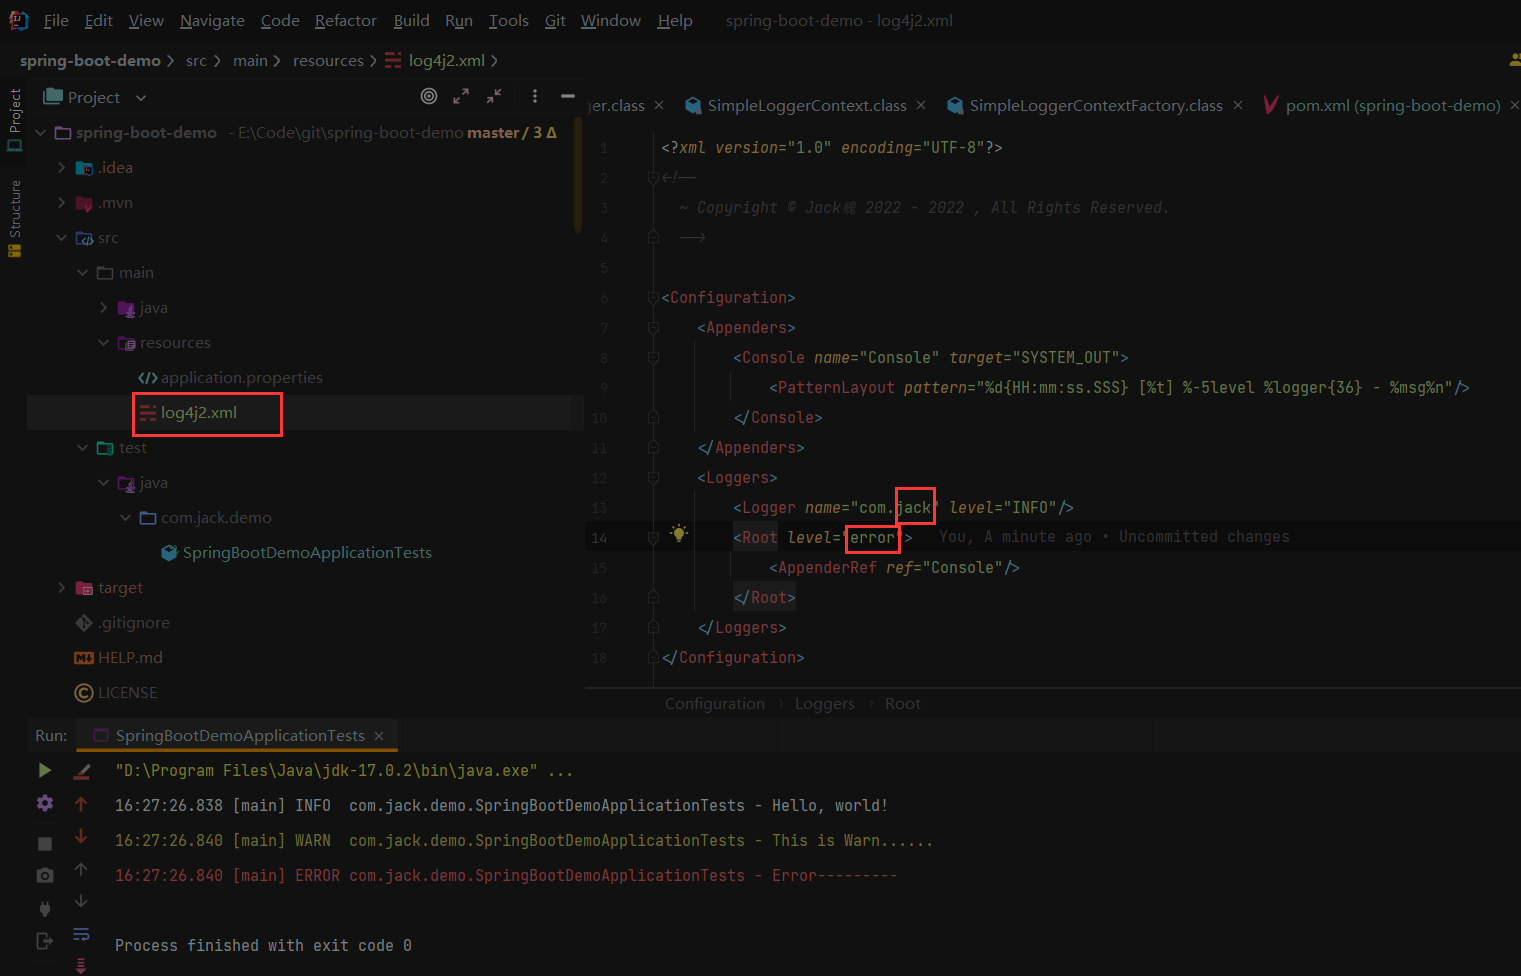The height and width of the screenshot is (976, 1521).
Task: Click the camera dump threads icon
Action: pos(45,876)
